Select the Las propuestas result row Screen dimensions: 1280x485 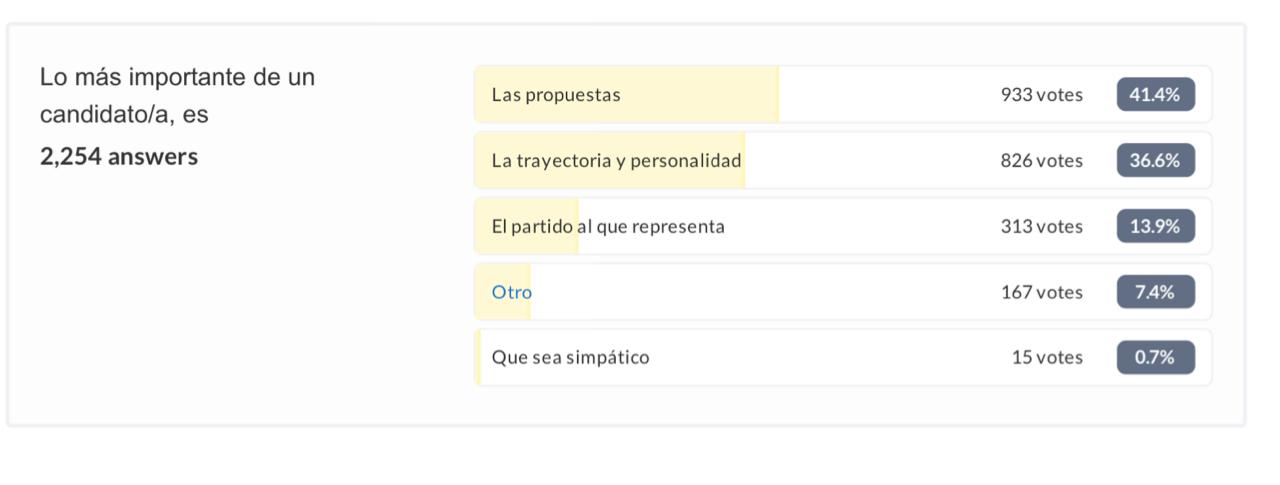coord(843,95)
